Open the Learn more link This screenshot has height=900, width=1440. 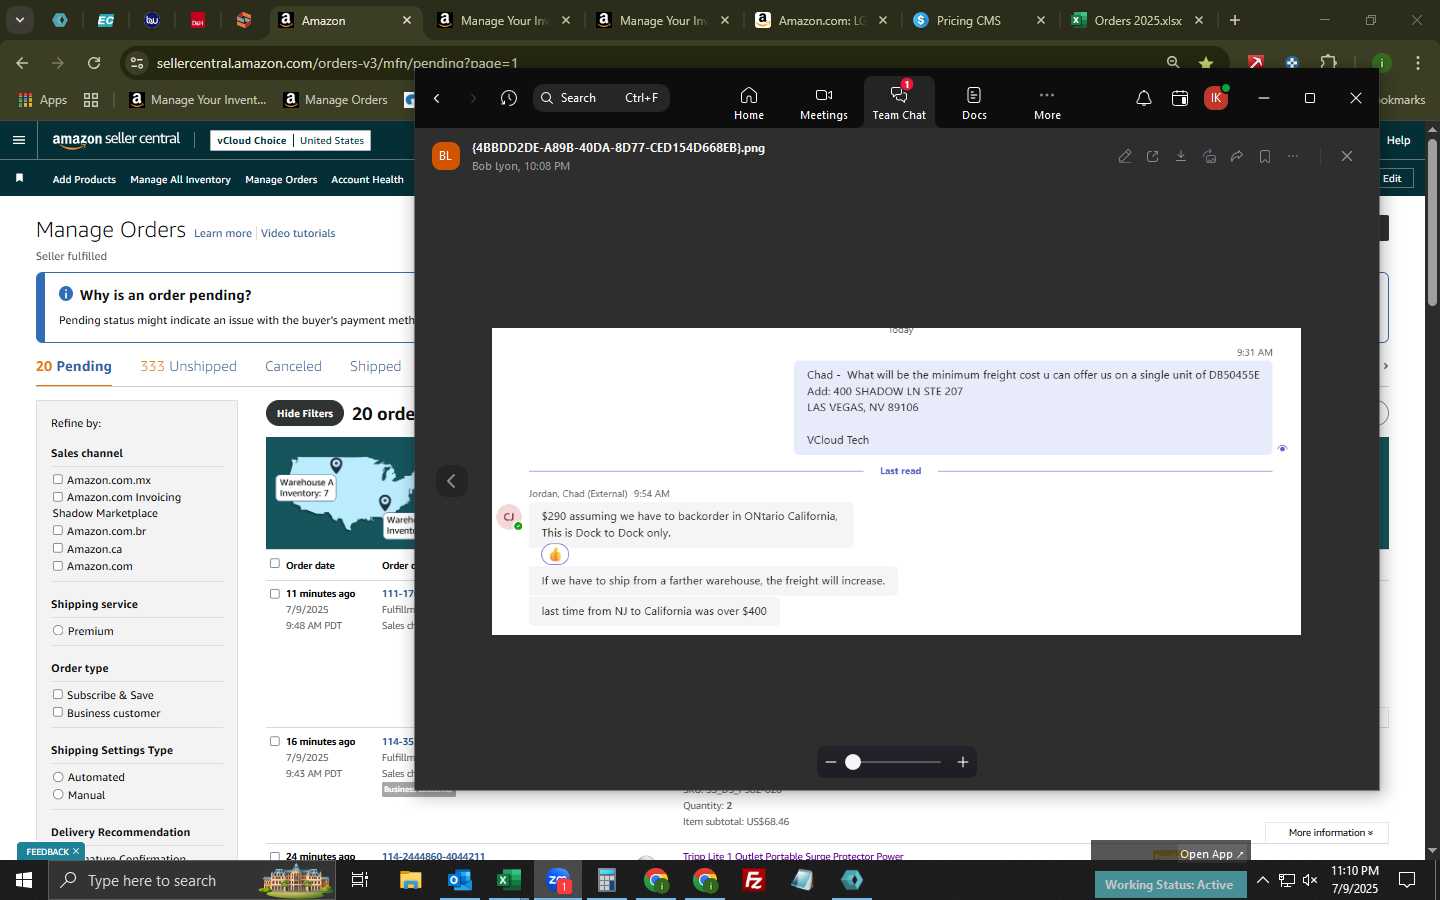pyautogui.click(x=223, y=233)
